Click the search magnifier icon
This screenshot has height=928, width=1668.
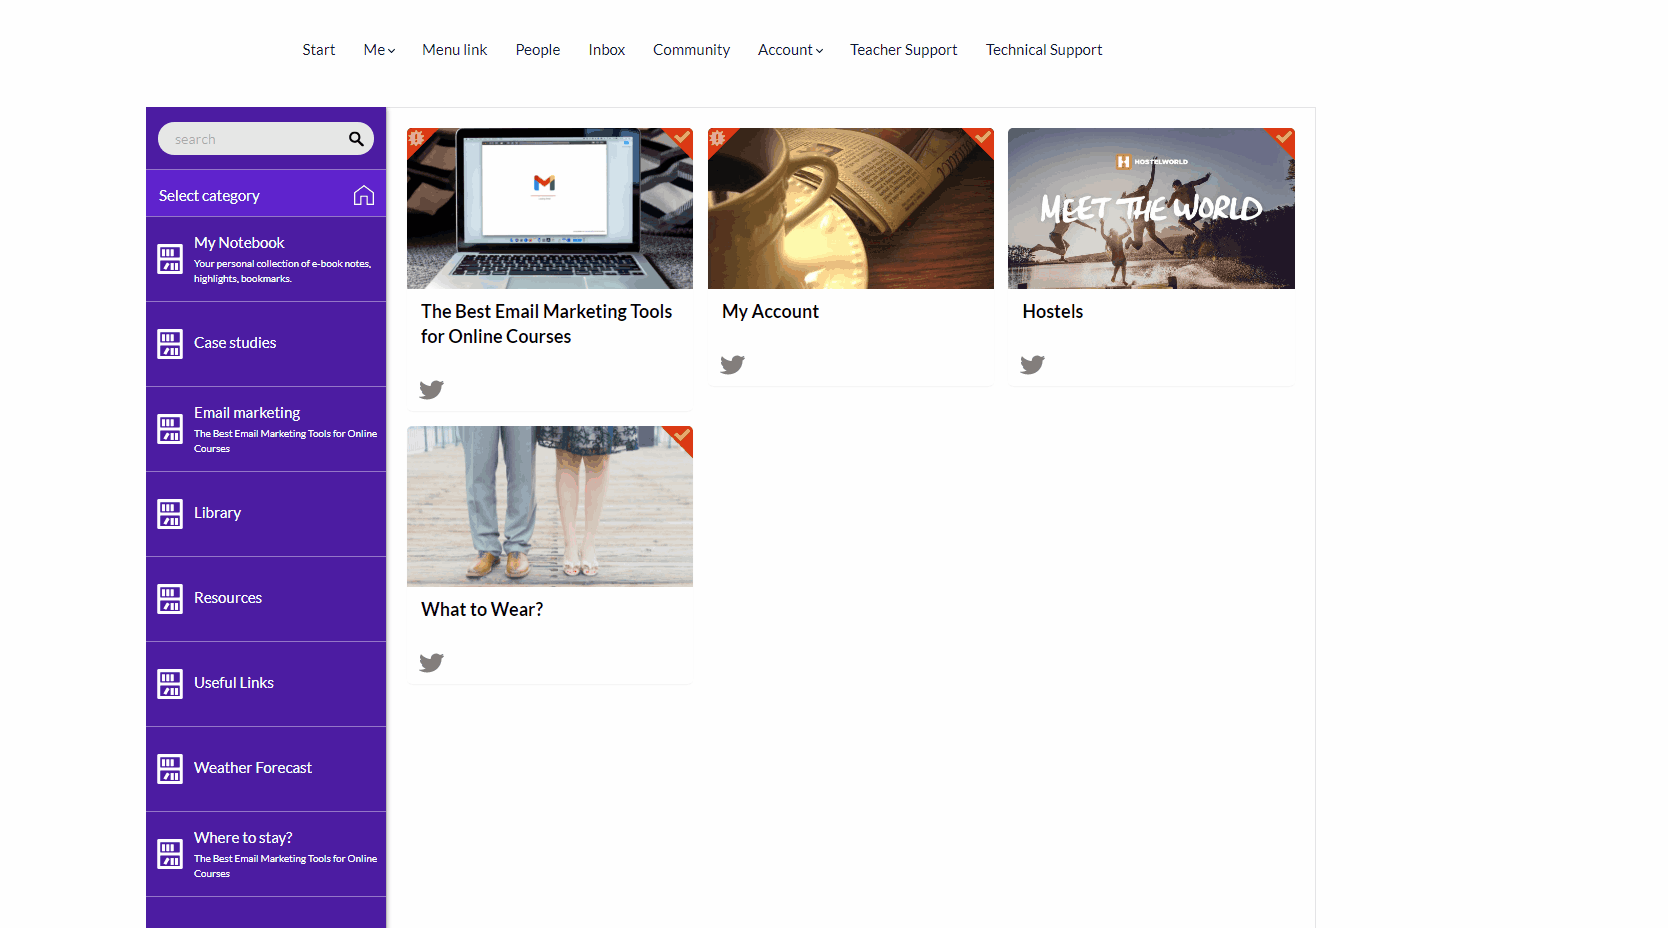[356, 138]
